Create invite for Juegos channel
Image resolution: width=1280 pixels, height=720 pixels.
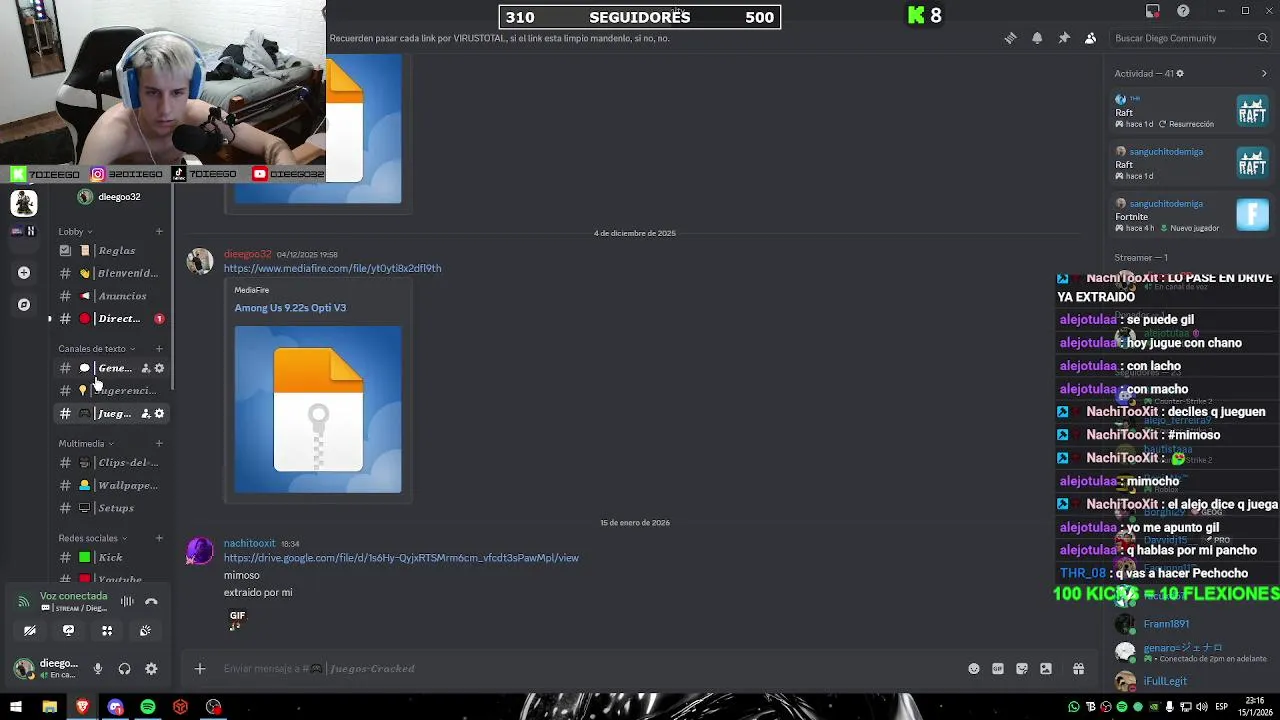[145, 413]
